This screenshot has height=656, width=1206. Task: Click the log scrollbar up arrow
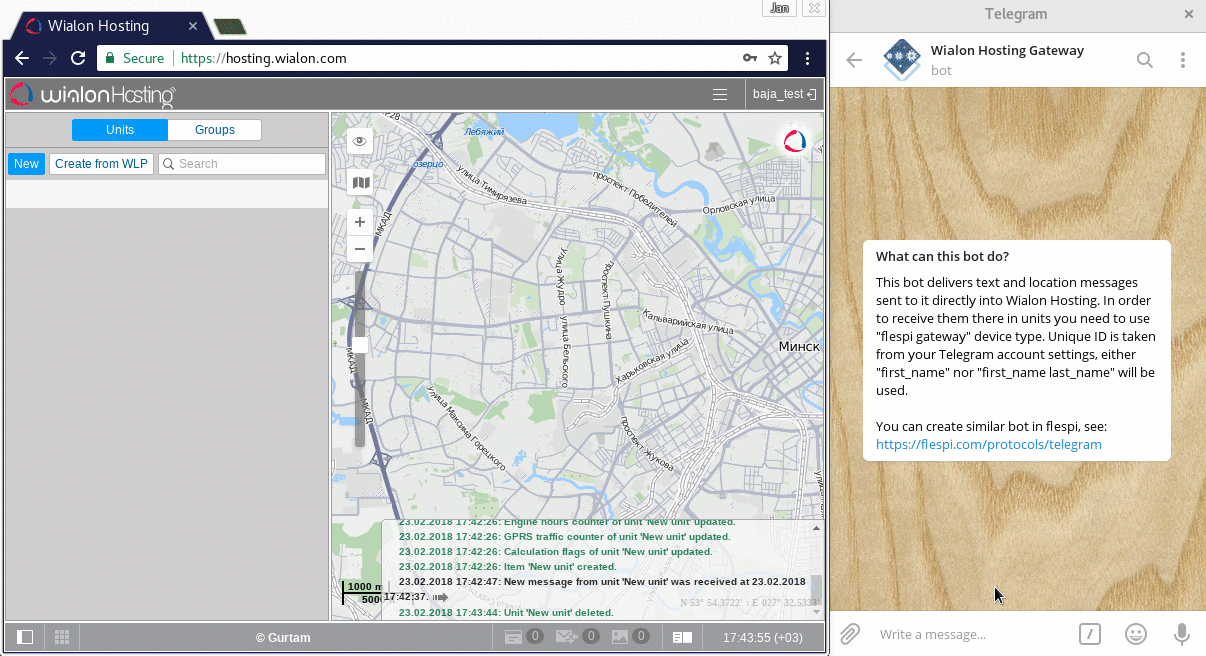[x=817, y=527]
